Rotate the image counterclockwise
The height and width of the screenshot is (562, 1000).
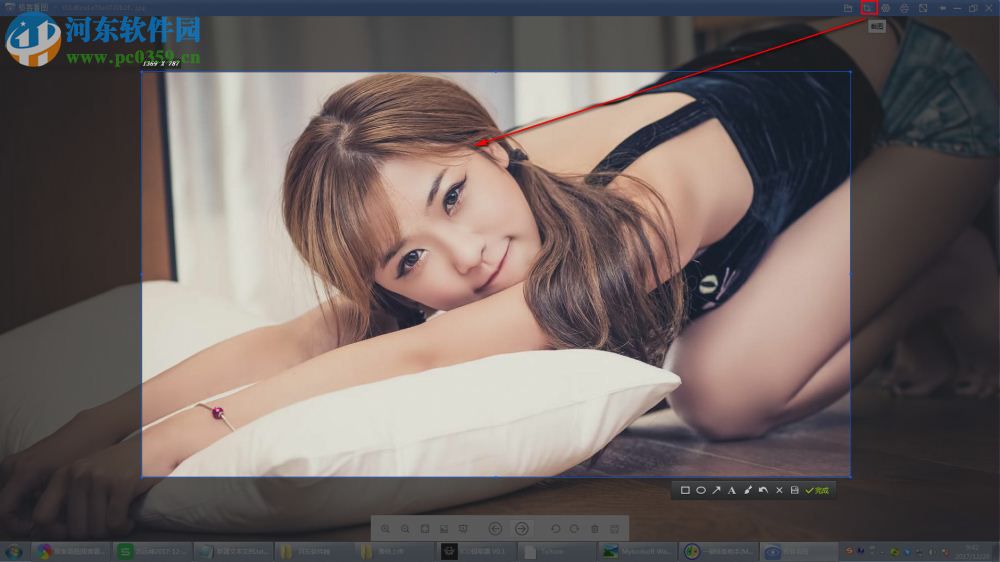click(555, 529)
